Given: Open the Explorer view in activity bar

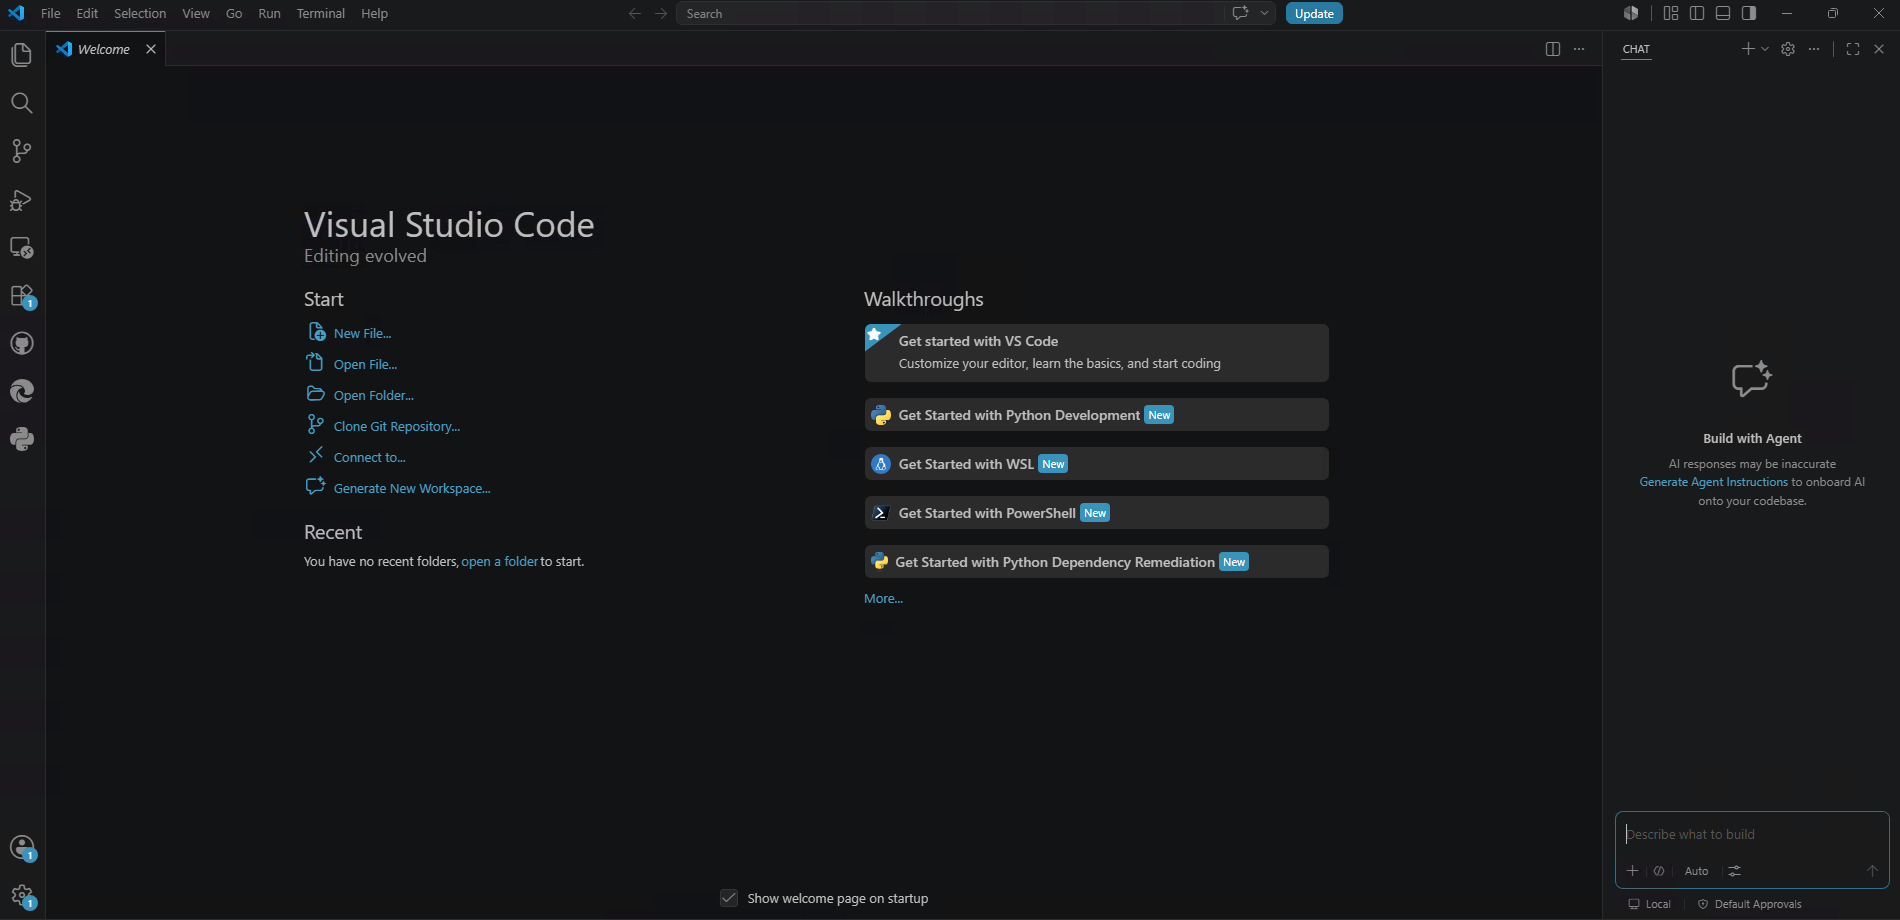Looking at the screenshot, I should pyautogui.click(x=22, y=55).
